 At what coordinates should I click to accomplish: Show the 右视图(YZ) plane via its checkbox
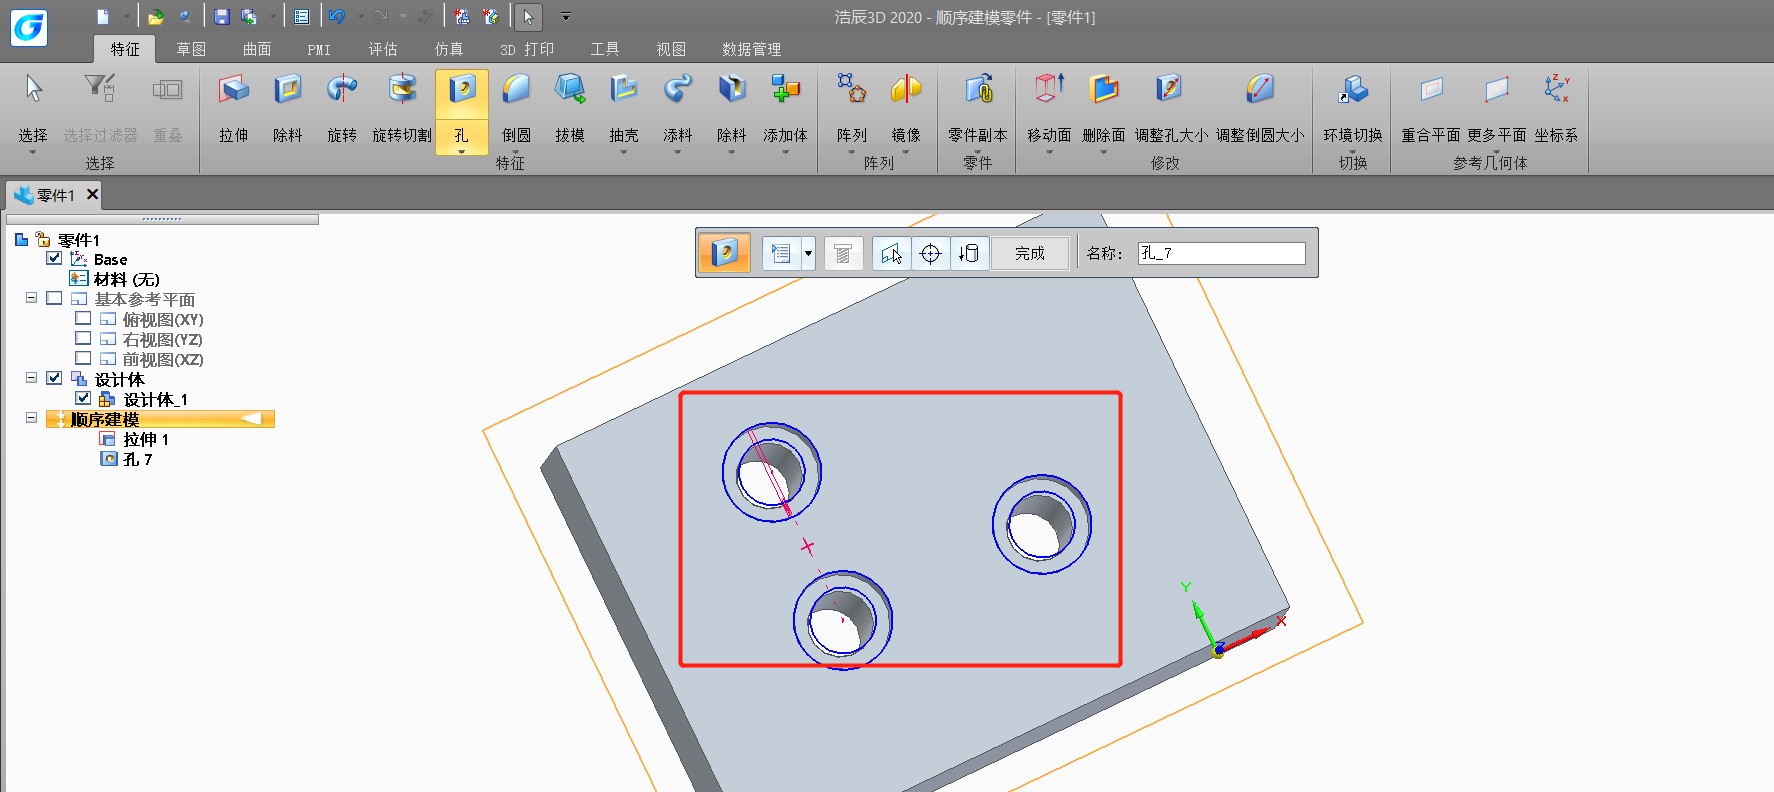pyautogui.click(x=83, y=338)
